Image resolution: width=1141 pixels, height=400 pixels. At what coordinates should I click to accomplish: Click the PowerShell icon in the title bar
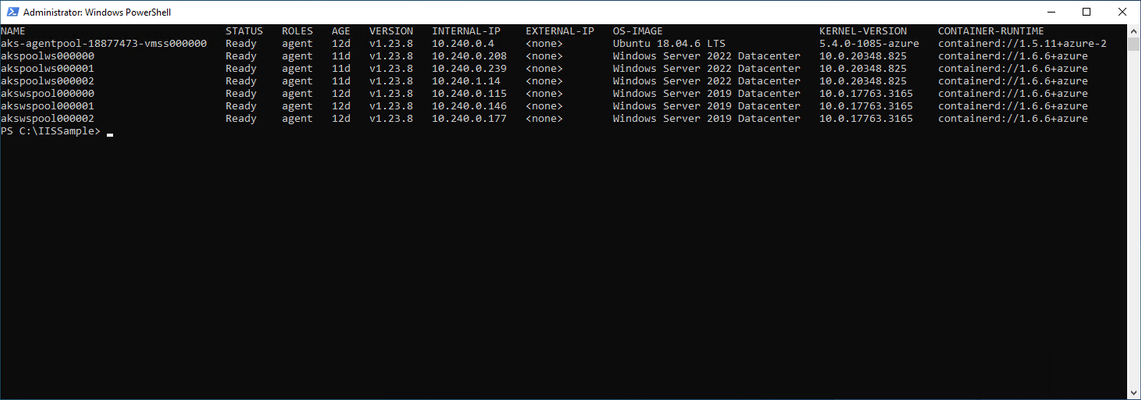(x=11, y=12)
